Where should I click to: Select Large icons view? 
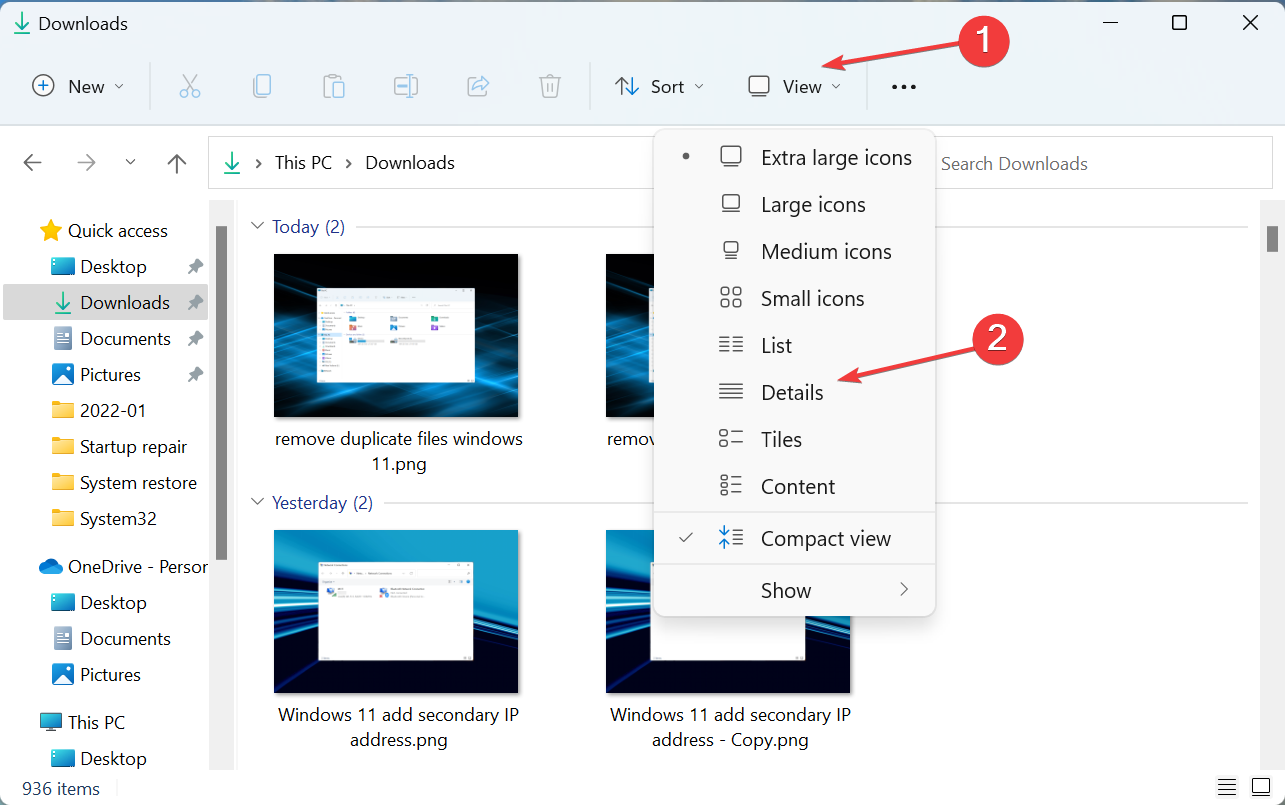pos(794,204)
